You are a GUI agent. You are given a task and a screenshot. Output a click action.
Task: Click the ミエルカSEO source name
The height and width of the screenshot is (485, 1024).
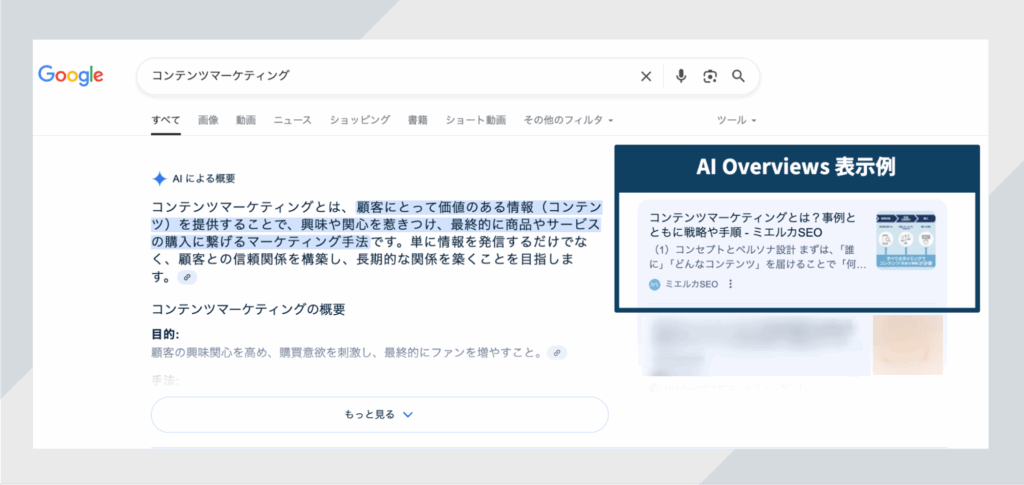pyautogui.click(x=692, y=285)
